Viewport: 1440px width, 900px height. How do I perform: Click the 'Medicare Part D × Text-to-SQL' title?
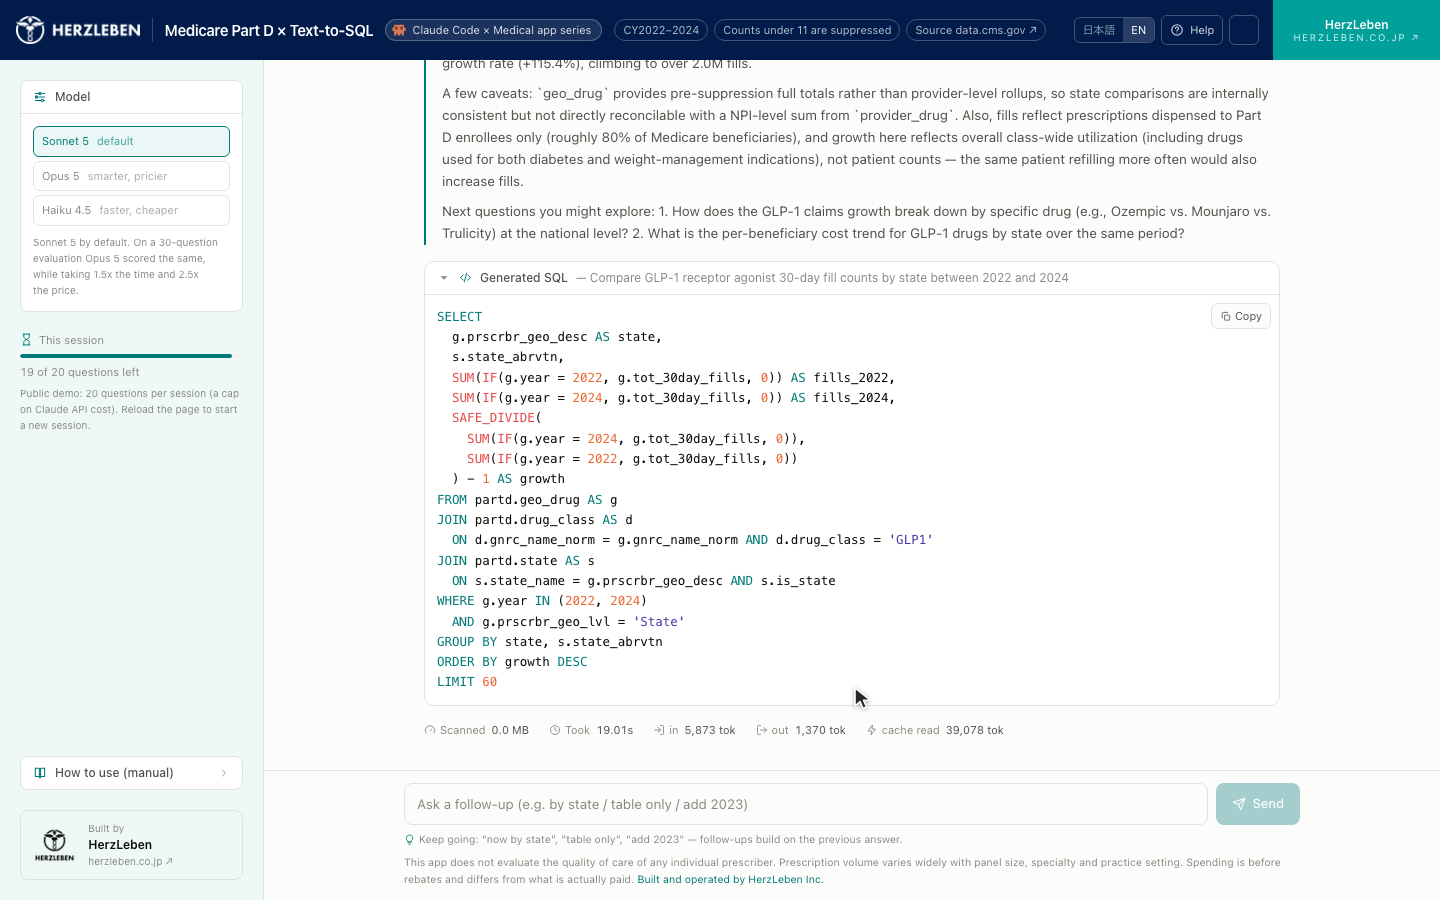pos(269,30)
